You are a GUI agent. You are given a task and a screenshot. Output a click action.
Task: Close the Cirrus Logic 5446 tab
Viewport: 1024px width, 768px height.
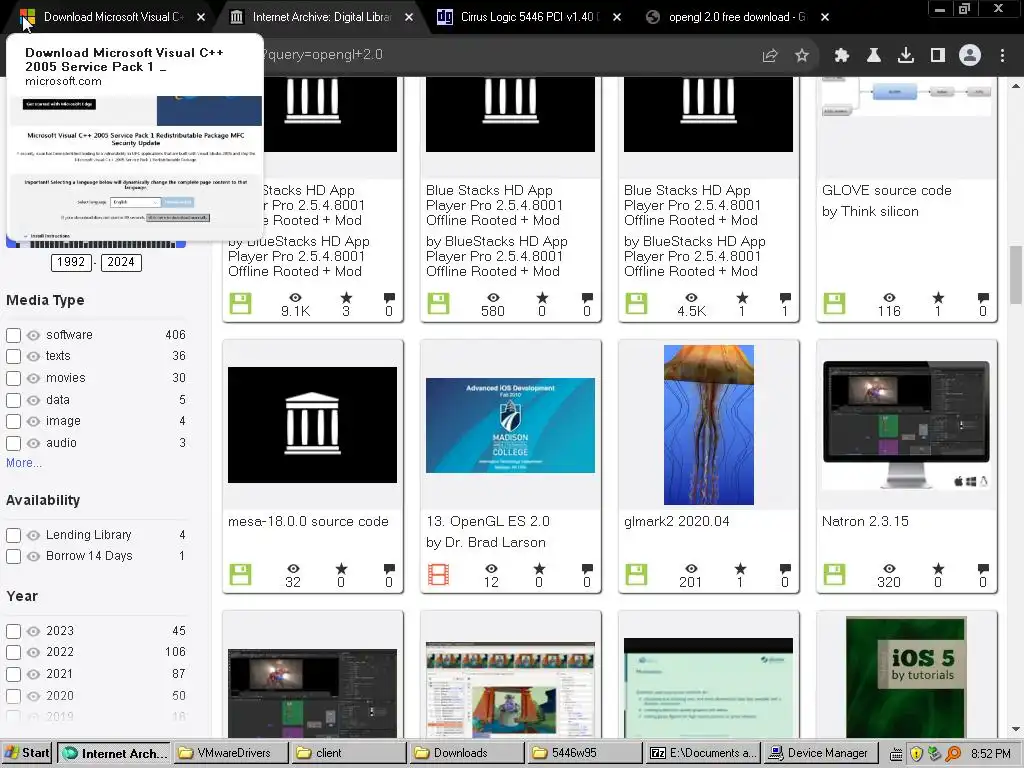click(617, 18)
